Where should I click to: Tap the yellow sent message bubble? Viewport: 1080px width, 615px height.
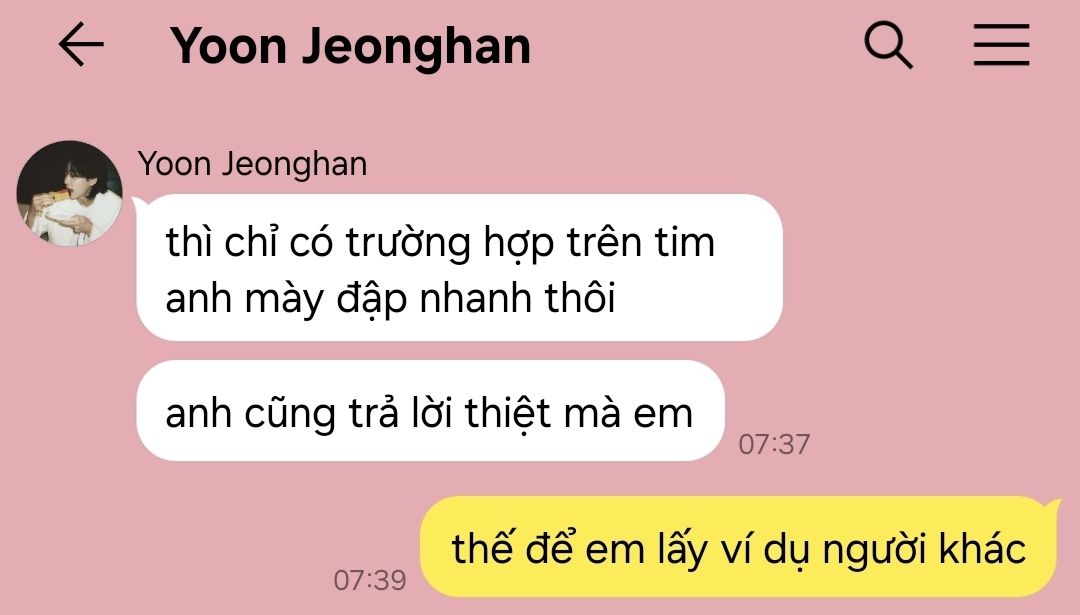(738, 546)
